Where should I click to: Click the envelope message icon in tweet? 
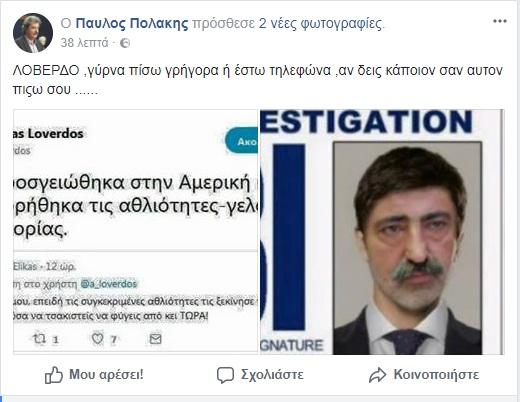tap(155, 339)
